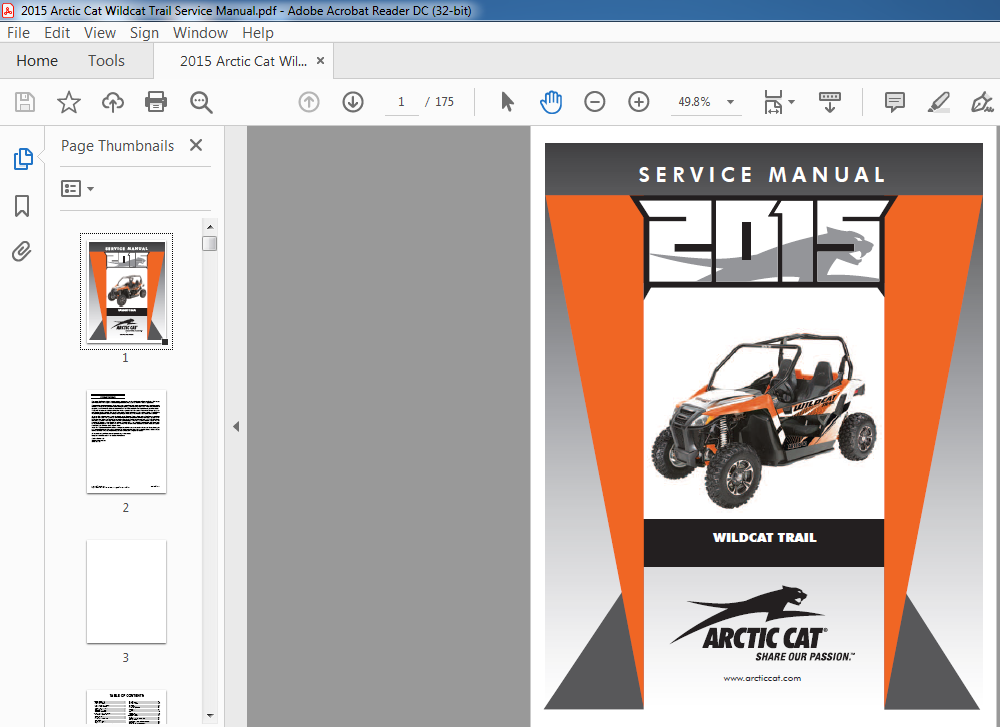Select the arrow Selection tool

tap(507, 102)
